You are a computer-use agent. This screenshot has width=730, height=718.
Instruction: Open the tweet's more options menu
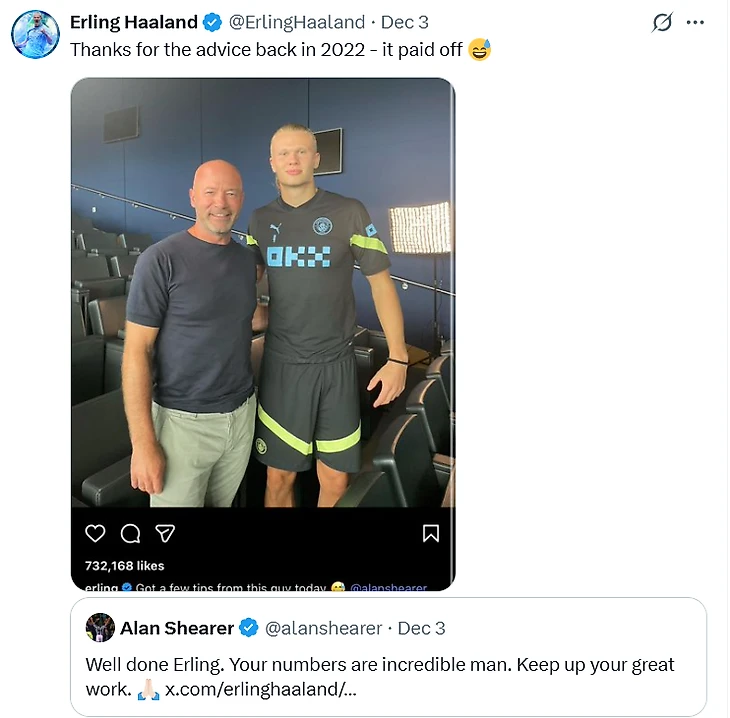(x=695, y=22)
